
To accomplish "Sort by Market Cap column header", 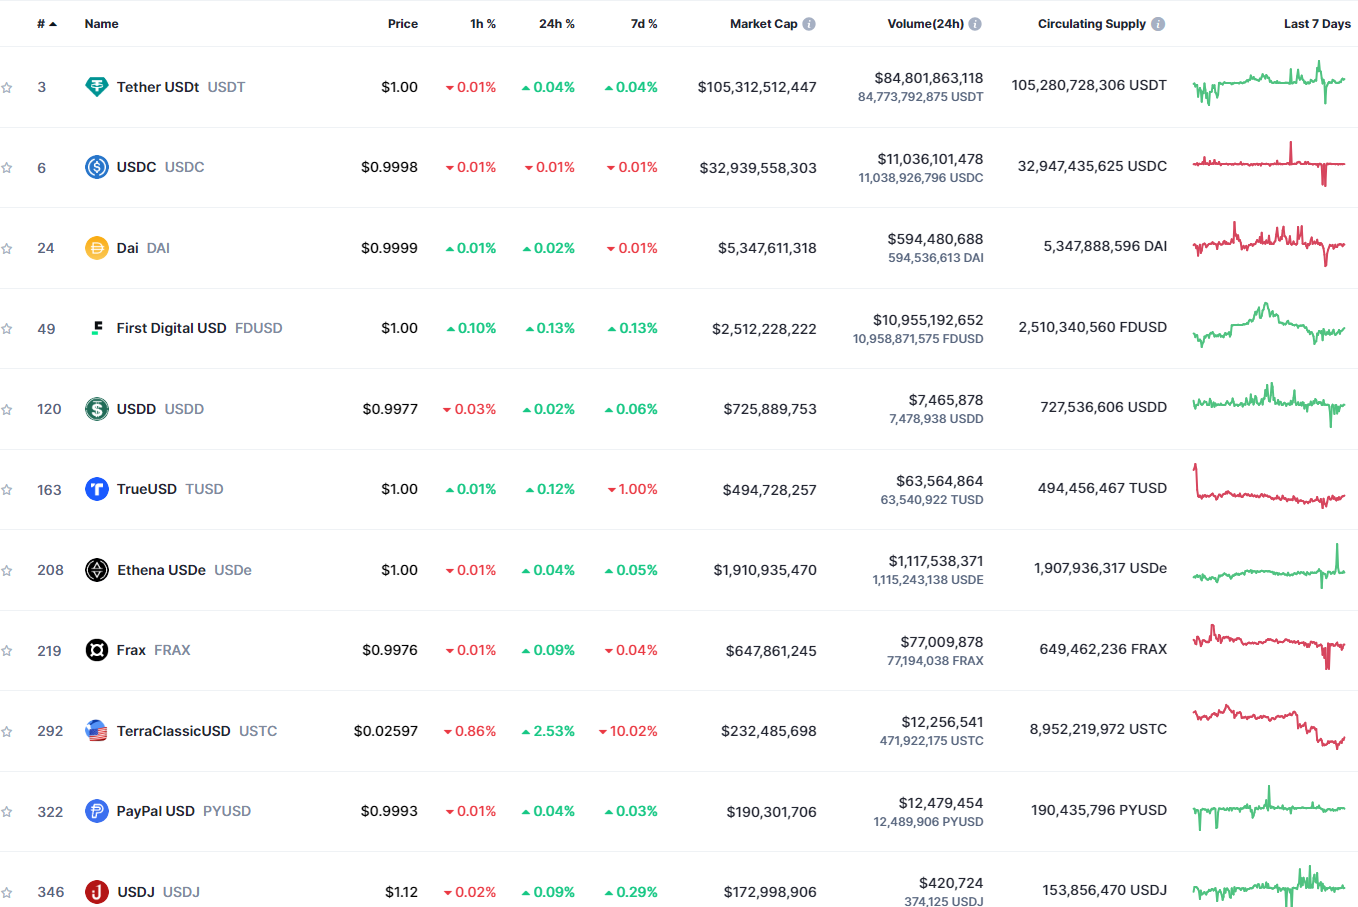I will pyautogui.click(x=764, y=24).
